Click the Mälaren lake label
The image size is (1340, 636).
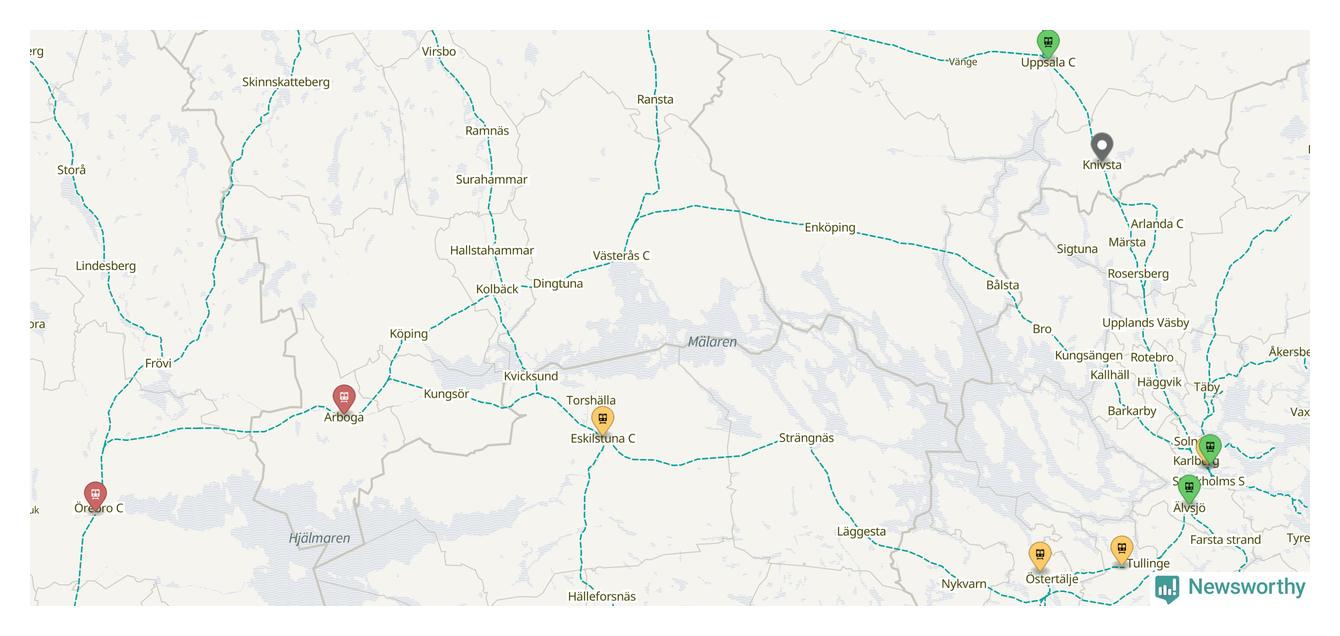[x=712, y=342]
